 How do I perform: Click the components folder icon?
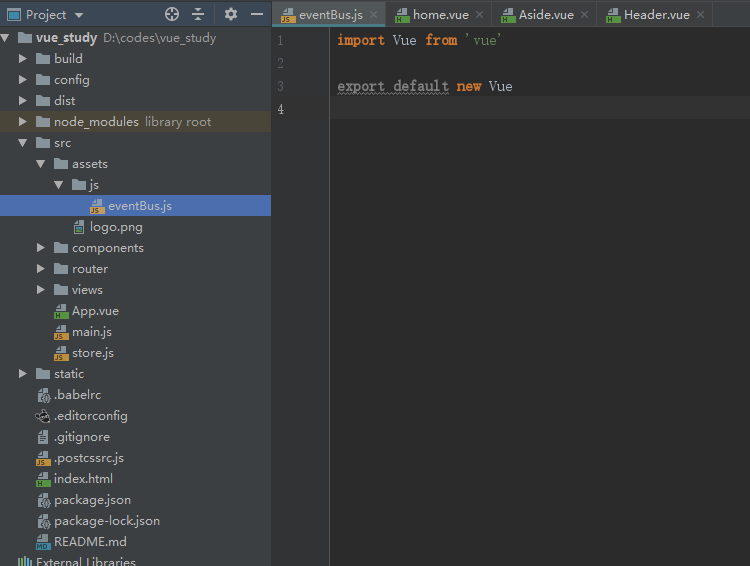pos(61,248)
